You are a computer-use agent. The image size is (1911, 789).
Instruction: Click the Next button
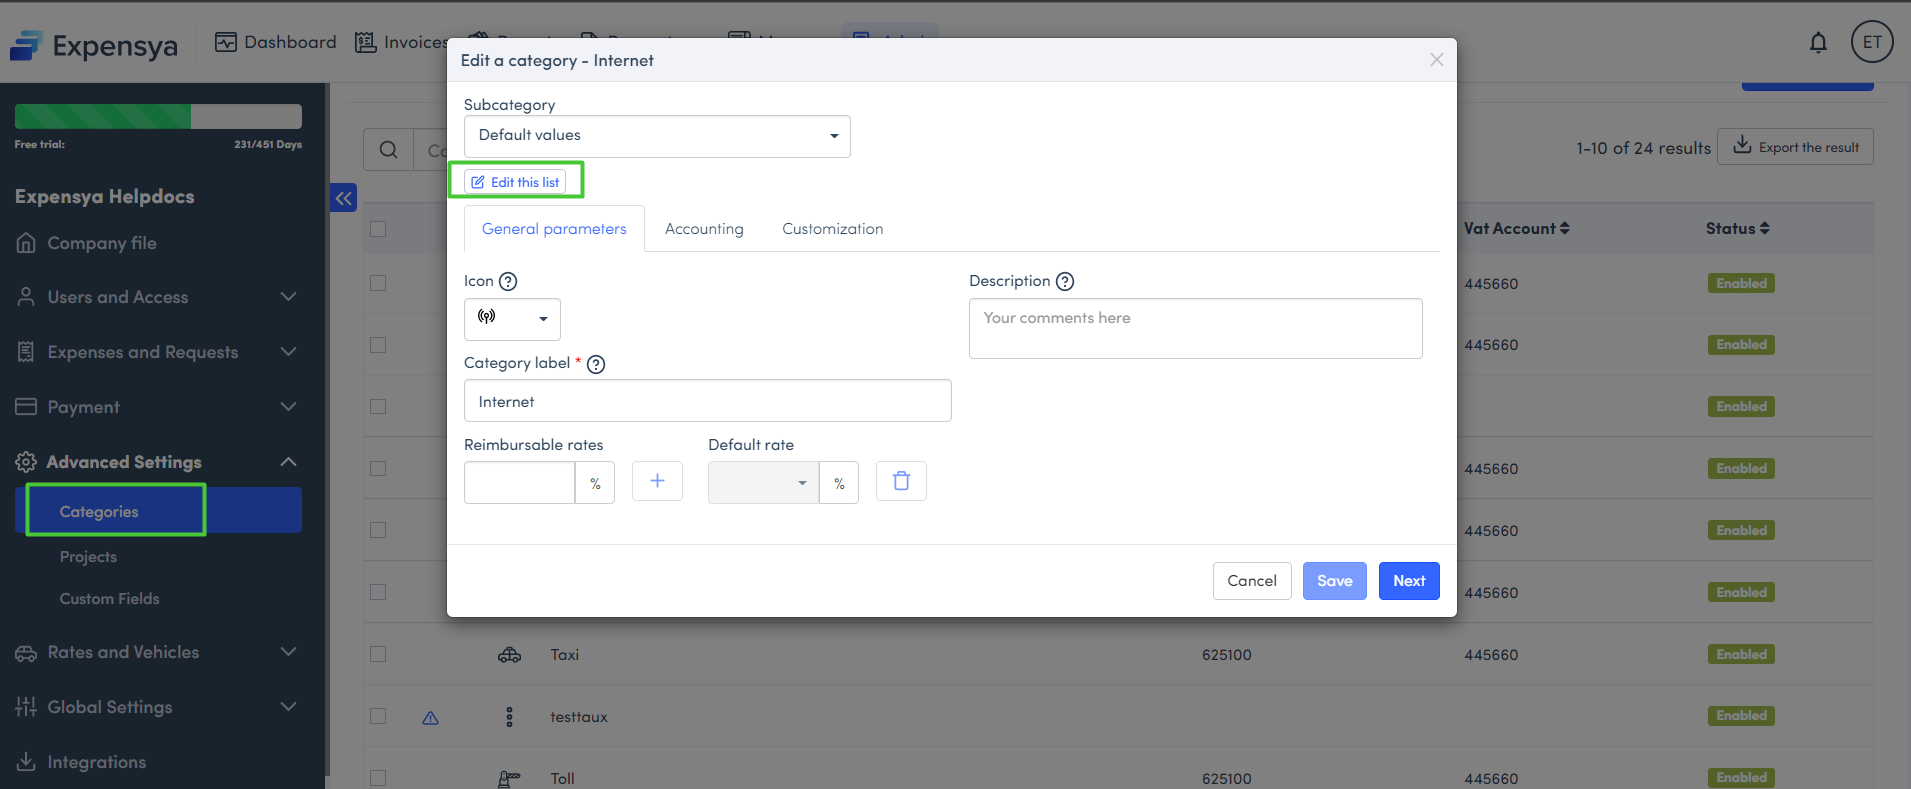pos(1408,581)
